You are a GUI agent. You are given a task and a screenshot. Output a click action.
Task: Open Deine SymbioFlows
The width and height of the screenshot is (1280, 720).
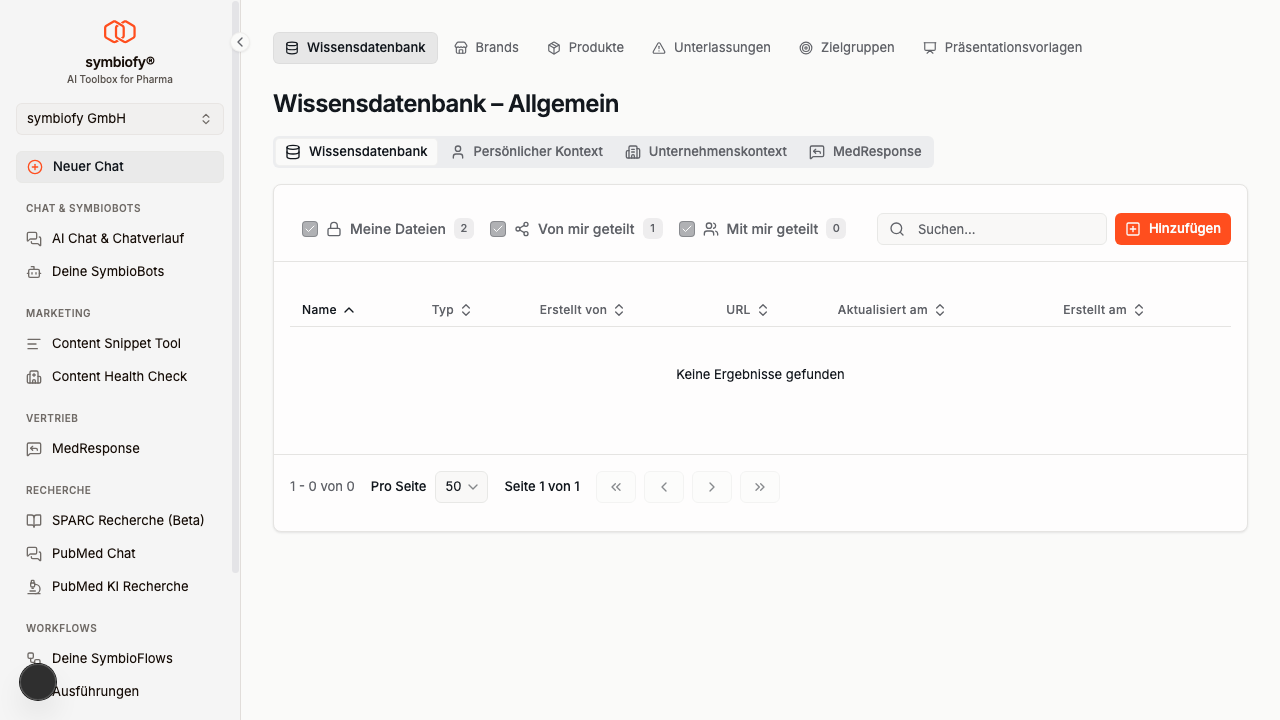[x=113, y=658]
